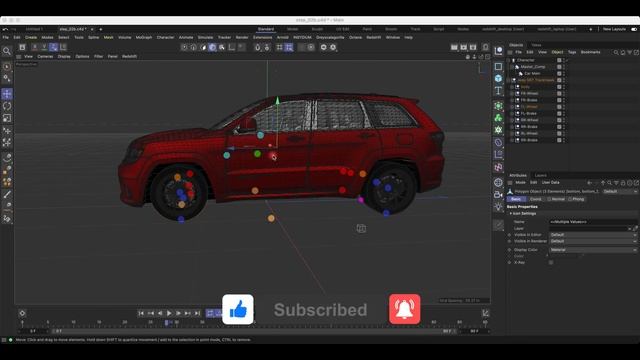
Task: Click the globe-shaped scene icon in the palette
Action: pos(498,182)
